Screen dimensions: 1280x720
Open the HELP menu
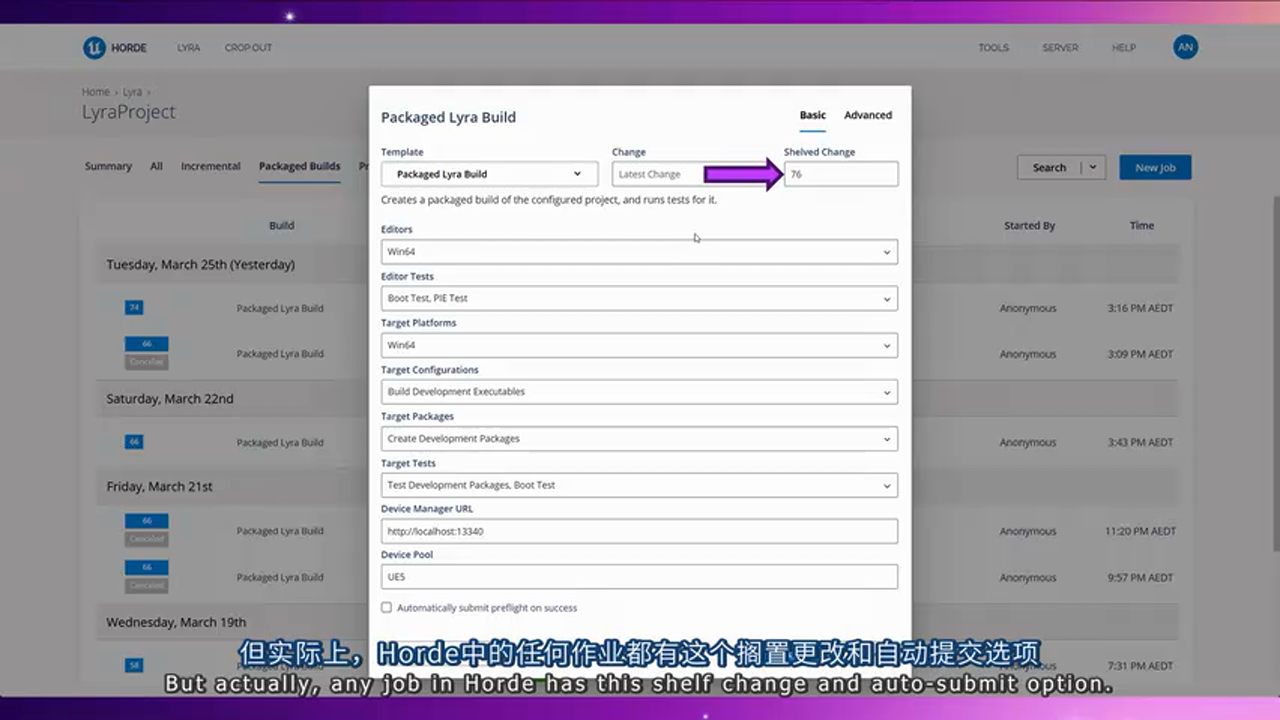[1124, 47]
